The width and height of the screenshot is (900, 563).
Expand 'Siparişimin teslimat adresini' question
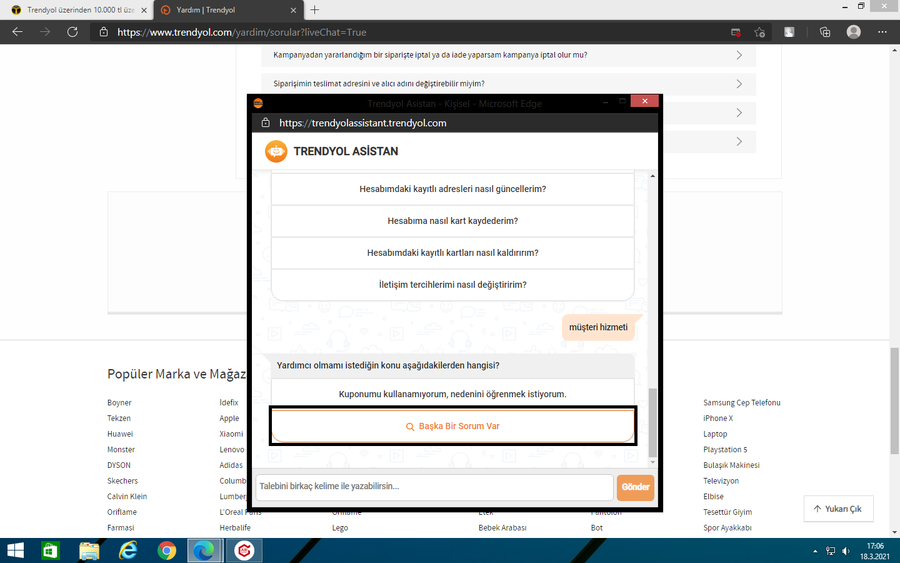point(508,84)
